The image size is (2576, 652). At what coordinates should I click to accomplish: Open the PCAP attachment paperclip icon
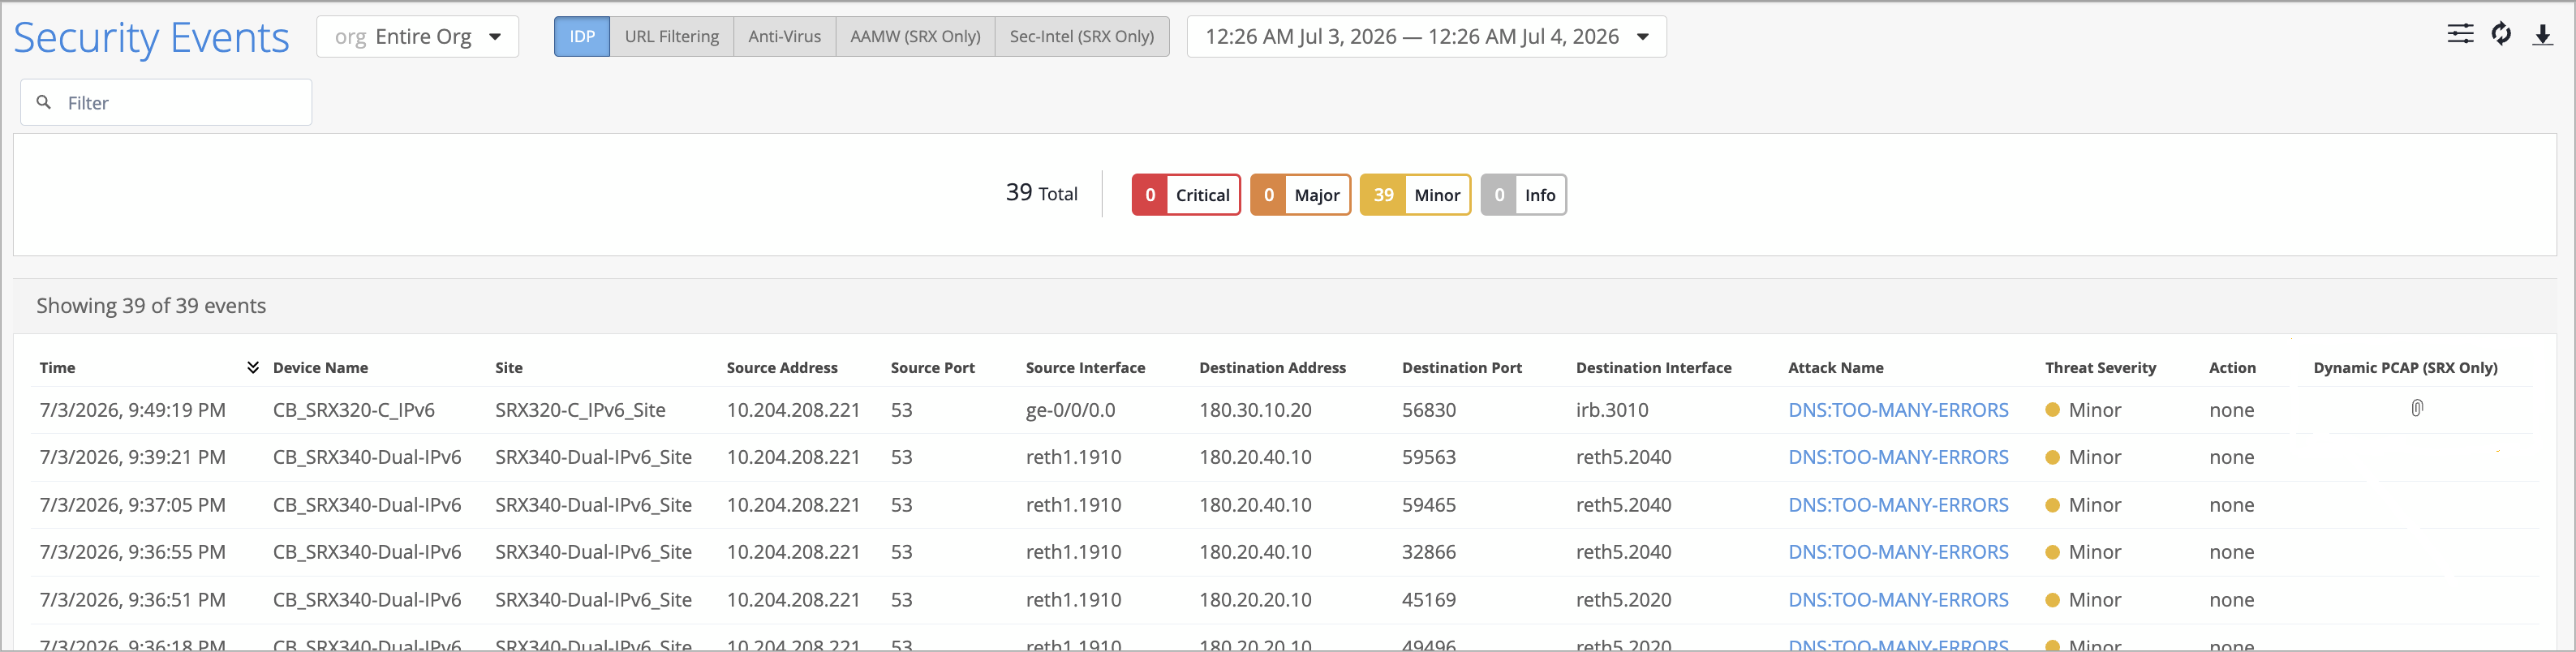tap(2416, 408)
